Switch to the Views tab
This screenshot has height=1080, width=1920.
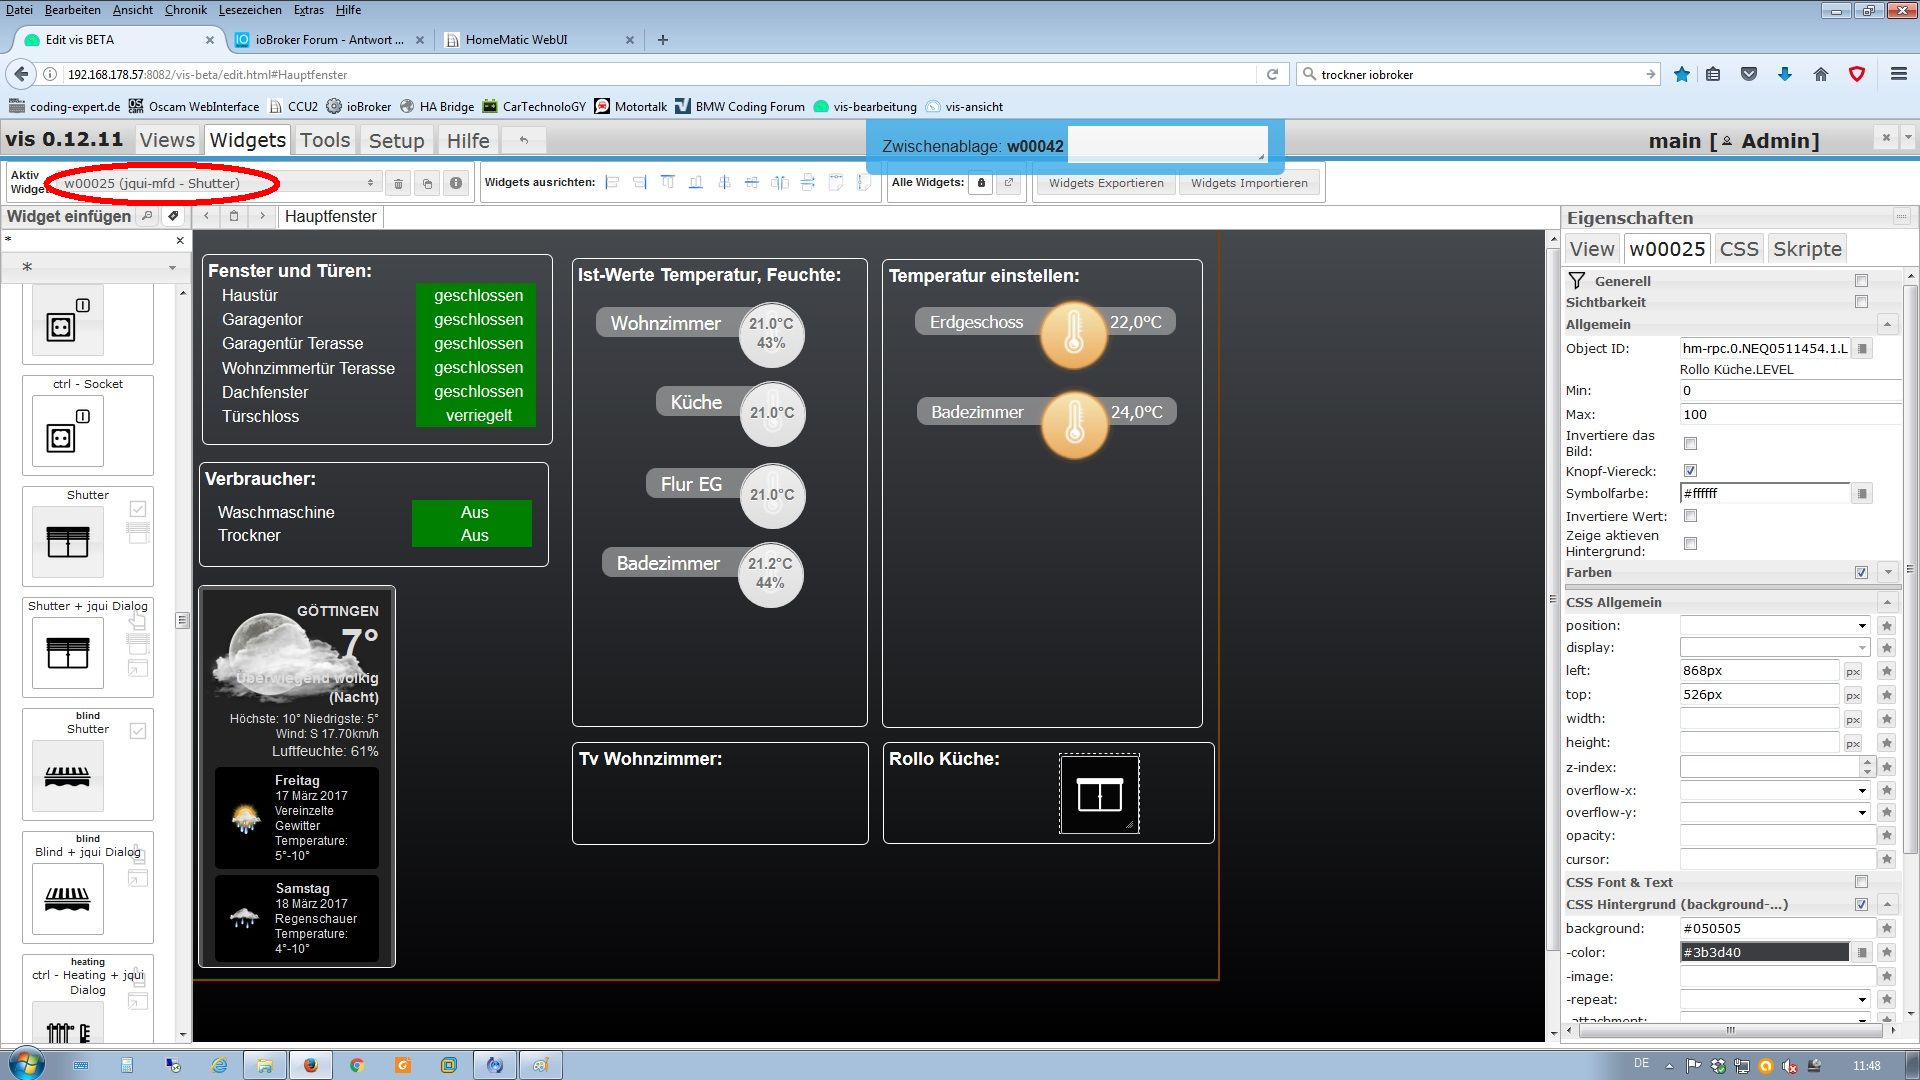tap(167, 141)
